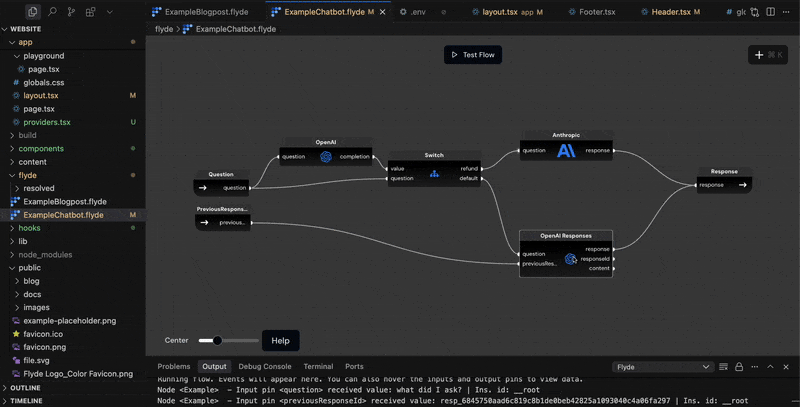This screenshot has height=407, width=800.
Task: Click the Test Flow button
Action: [473, 55]
